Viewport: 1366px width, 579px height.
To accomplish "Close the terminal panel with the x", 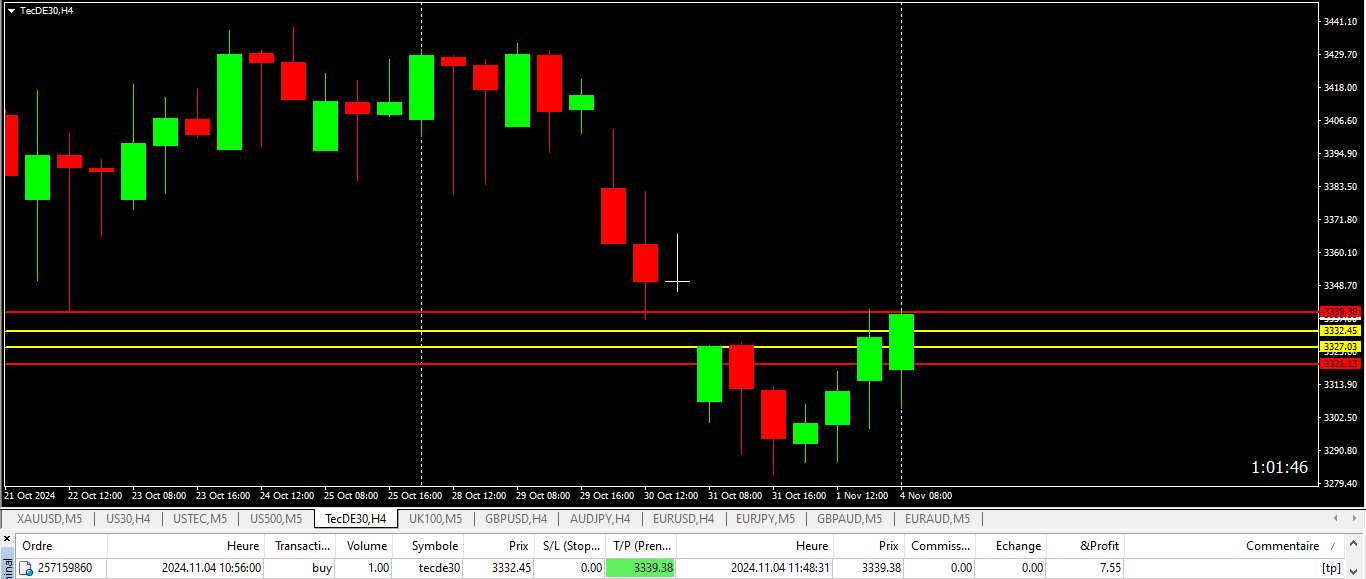I will 7,540.
